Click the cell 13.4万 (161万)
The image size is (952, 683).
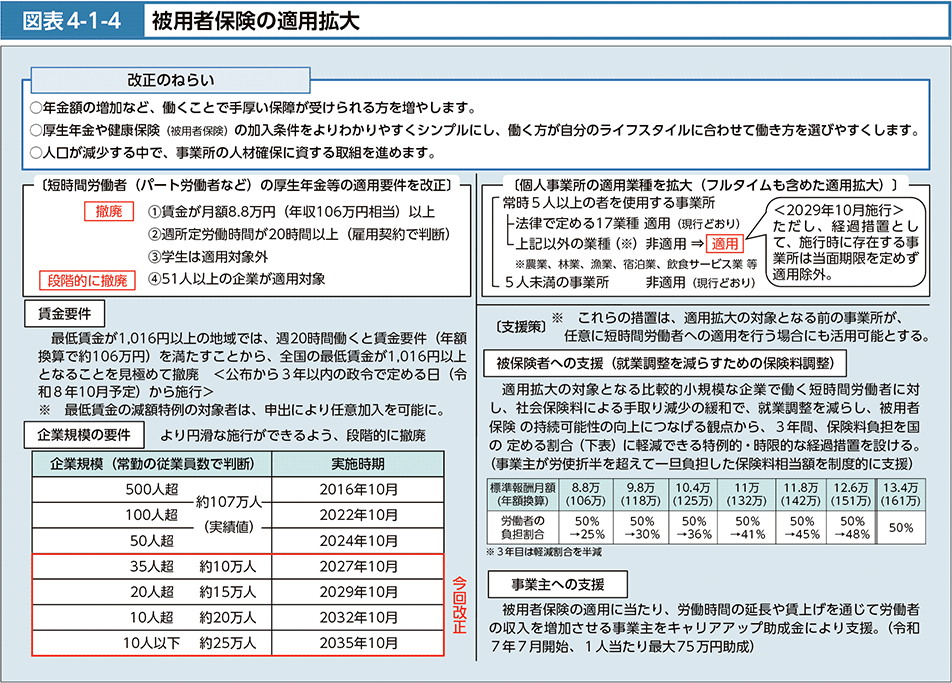coord(901,495)
